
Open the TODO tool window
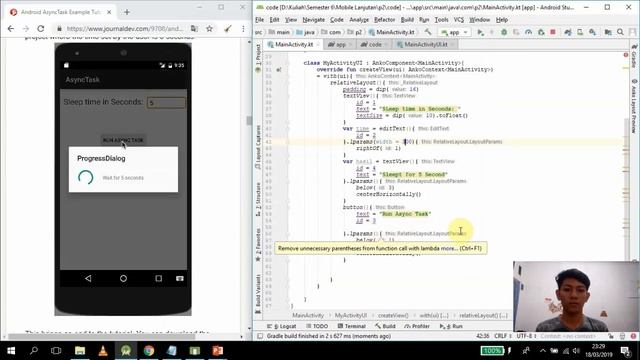pyautogui.click(x=317, y=326)
